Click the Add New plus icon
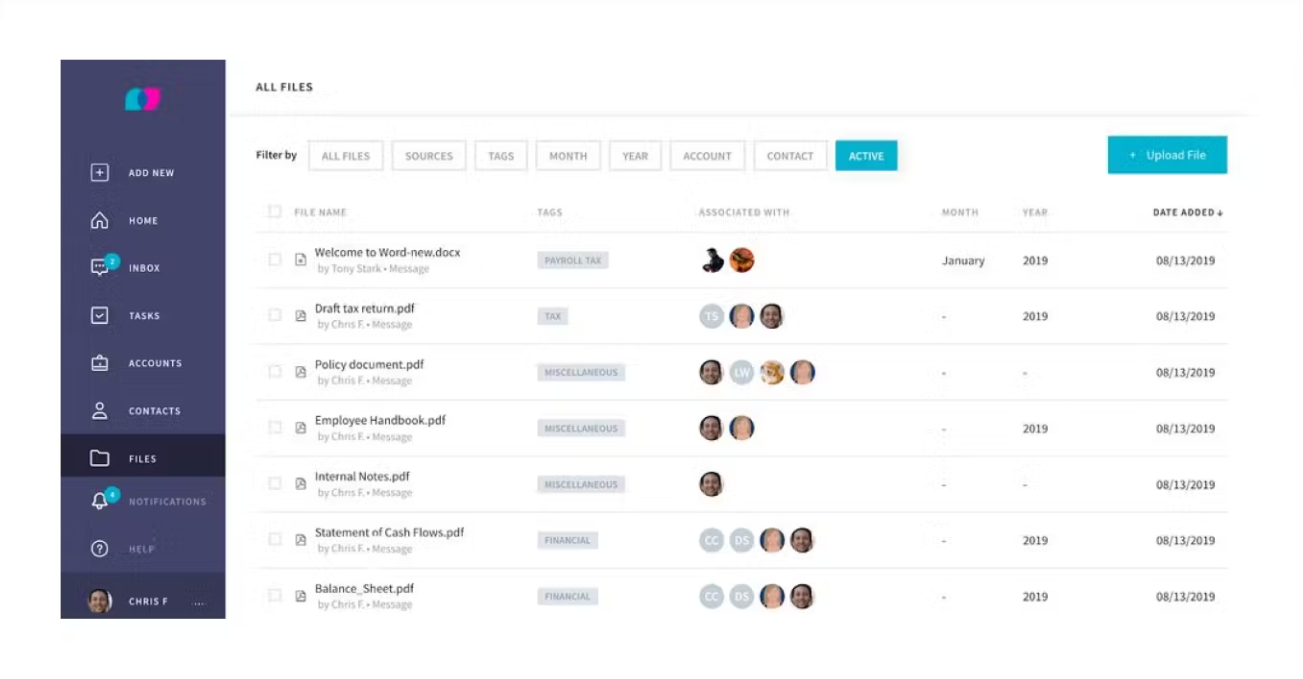 tap(100, 173)
